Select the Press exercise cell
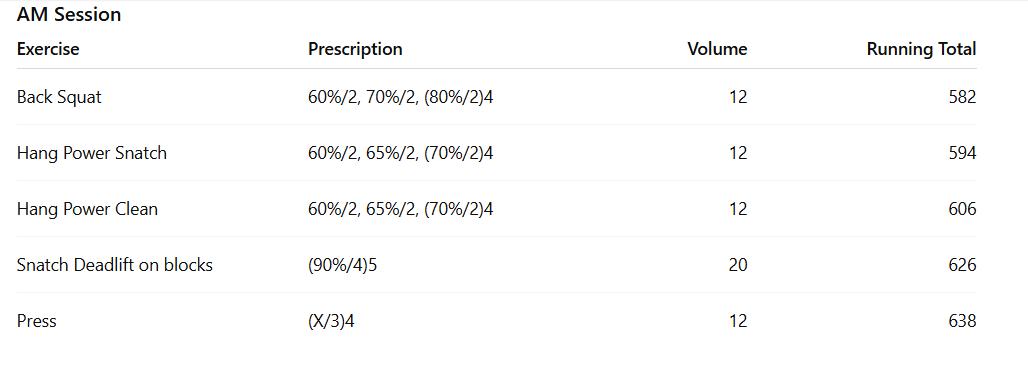 (x=37, y=321)
